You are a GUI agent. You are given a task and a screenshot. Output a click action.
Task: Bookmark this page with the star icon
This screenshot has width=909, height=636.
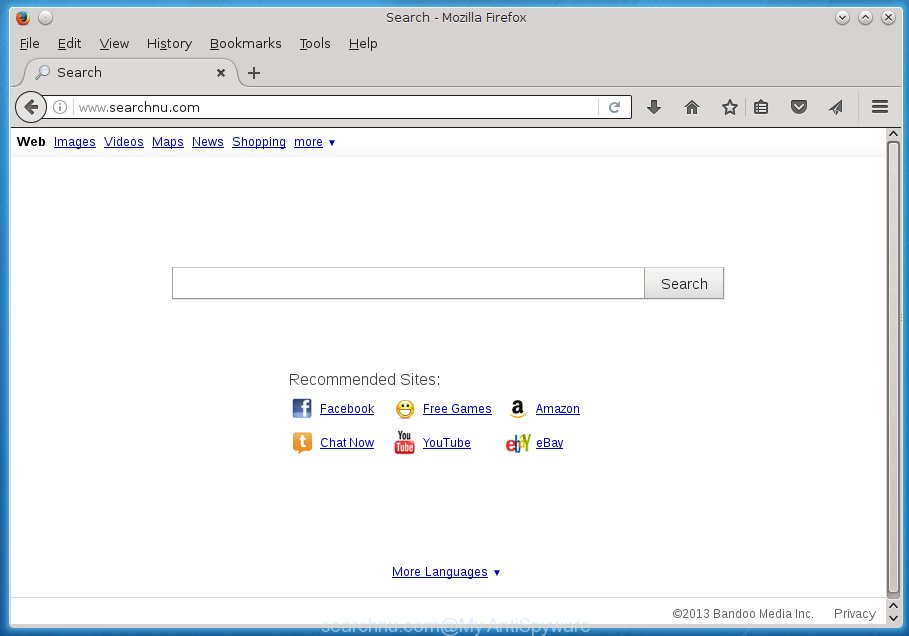pyautogui.click(x=729, y=107)
